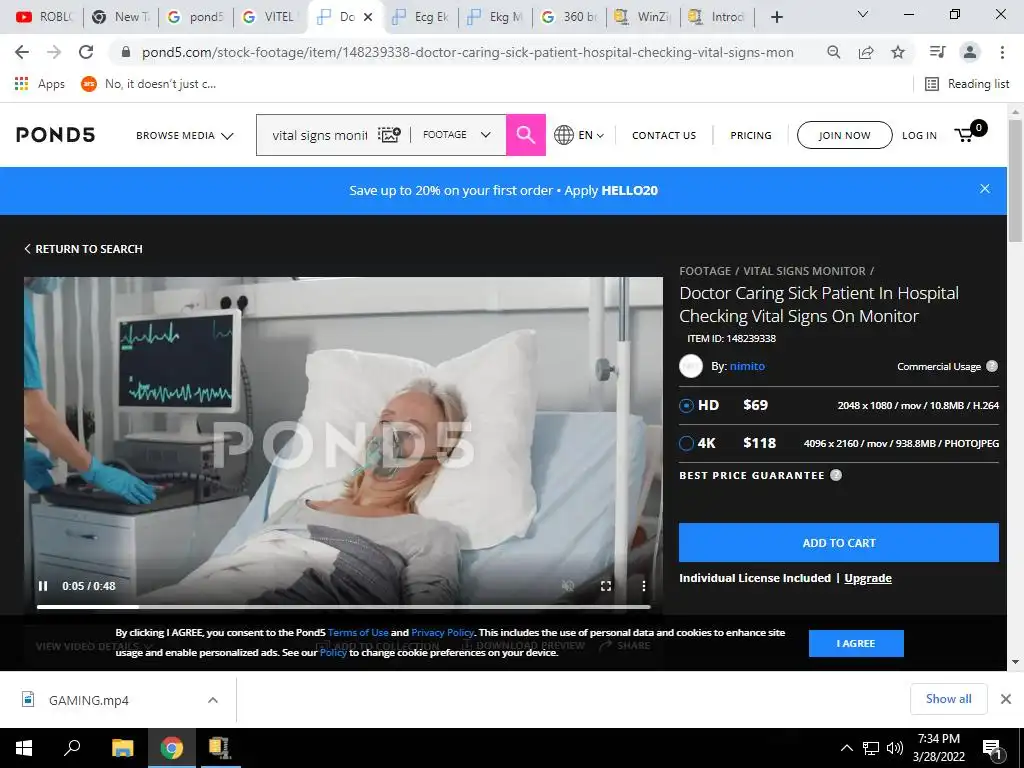
Task: Open the Pricing page
Action: tap(750, 135)
